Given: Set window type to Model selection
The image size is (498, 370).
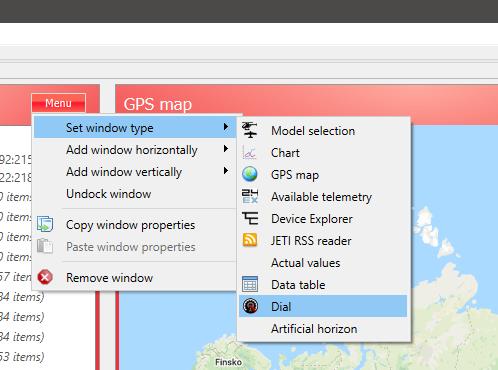Looking at the screenshot, I should [323, 130].
